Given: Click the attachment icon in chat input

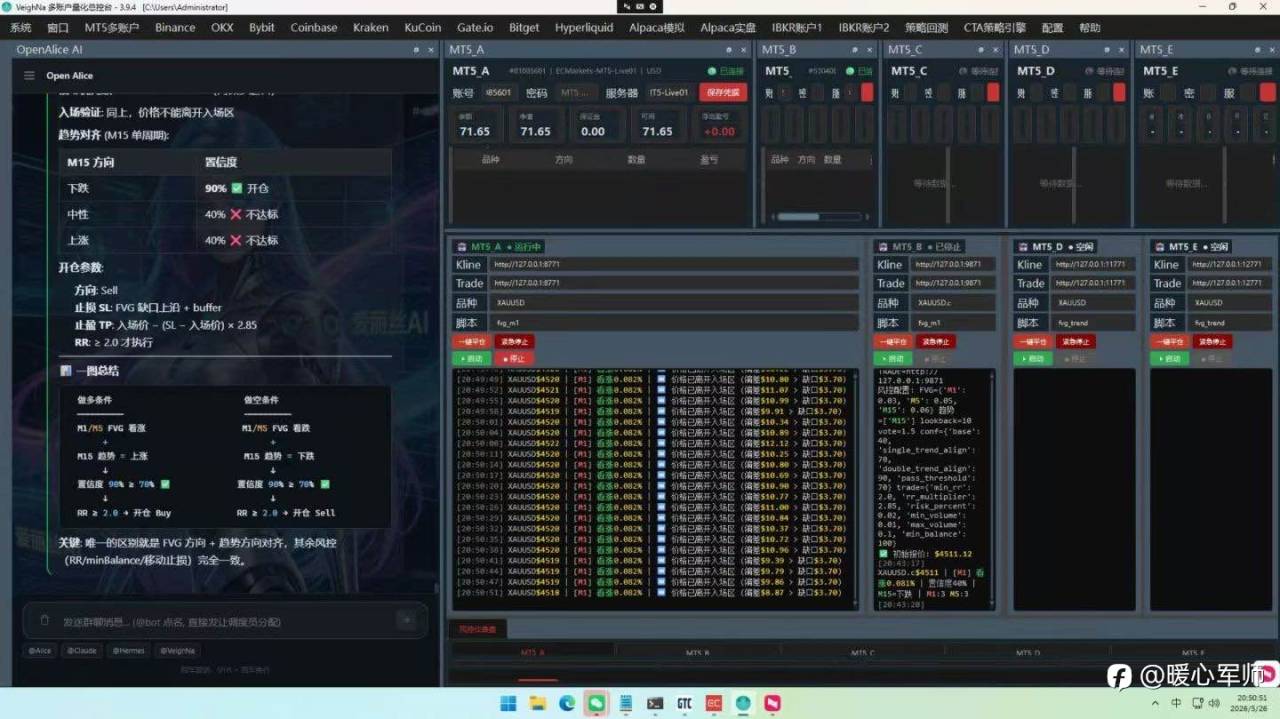Looking at the screenshot, I should tap(44, 620).
